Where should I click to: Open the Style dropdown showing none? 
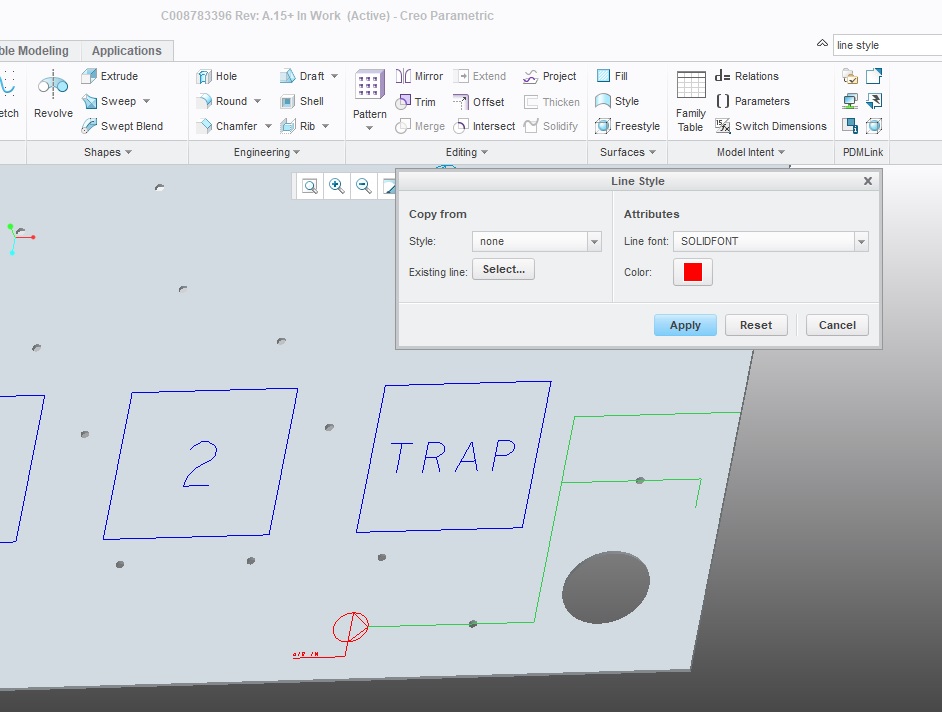point(594,241)
